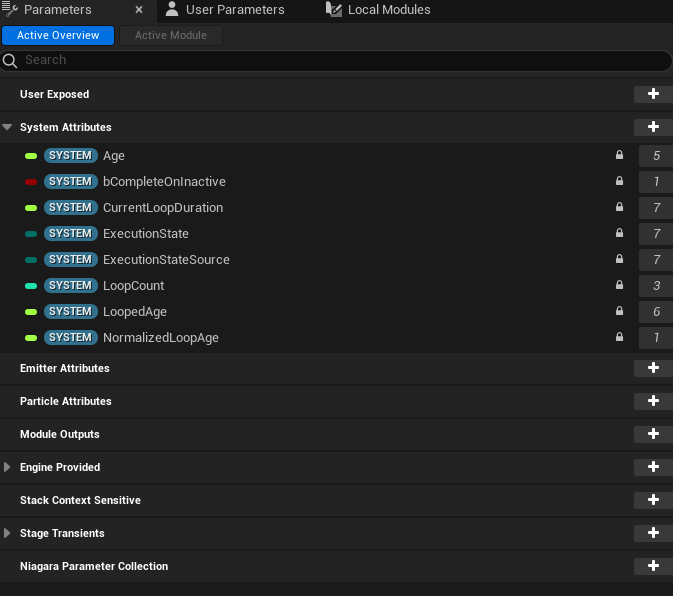Add a Module Outputs parameter with plus
Viewport: 673px width, 596px height.
tap(653, 434)
